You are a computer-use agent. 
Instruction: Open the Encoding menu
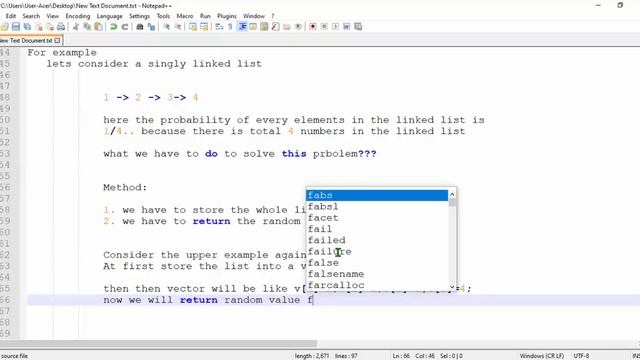pos(78,16)
